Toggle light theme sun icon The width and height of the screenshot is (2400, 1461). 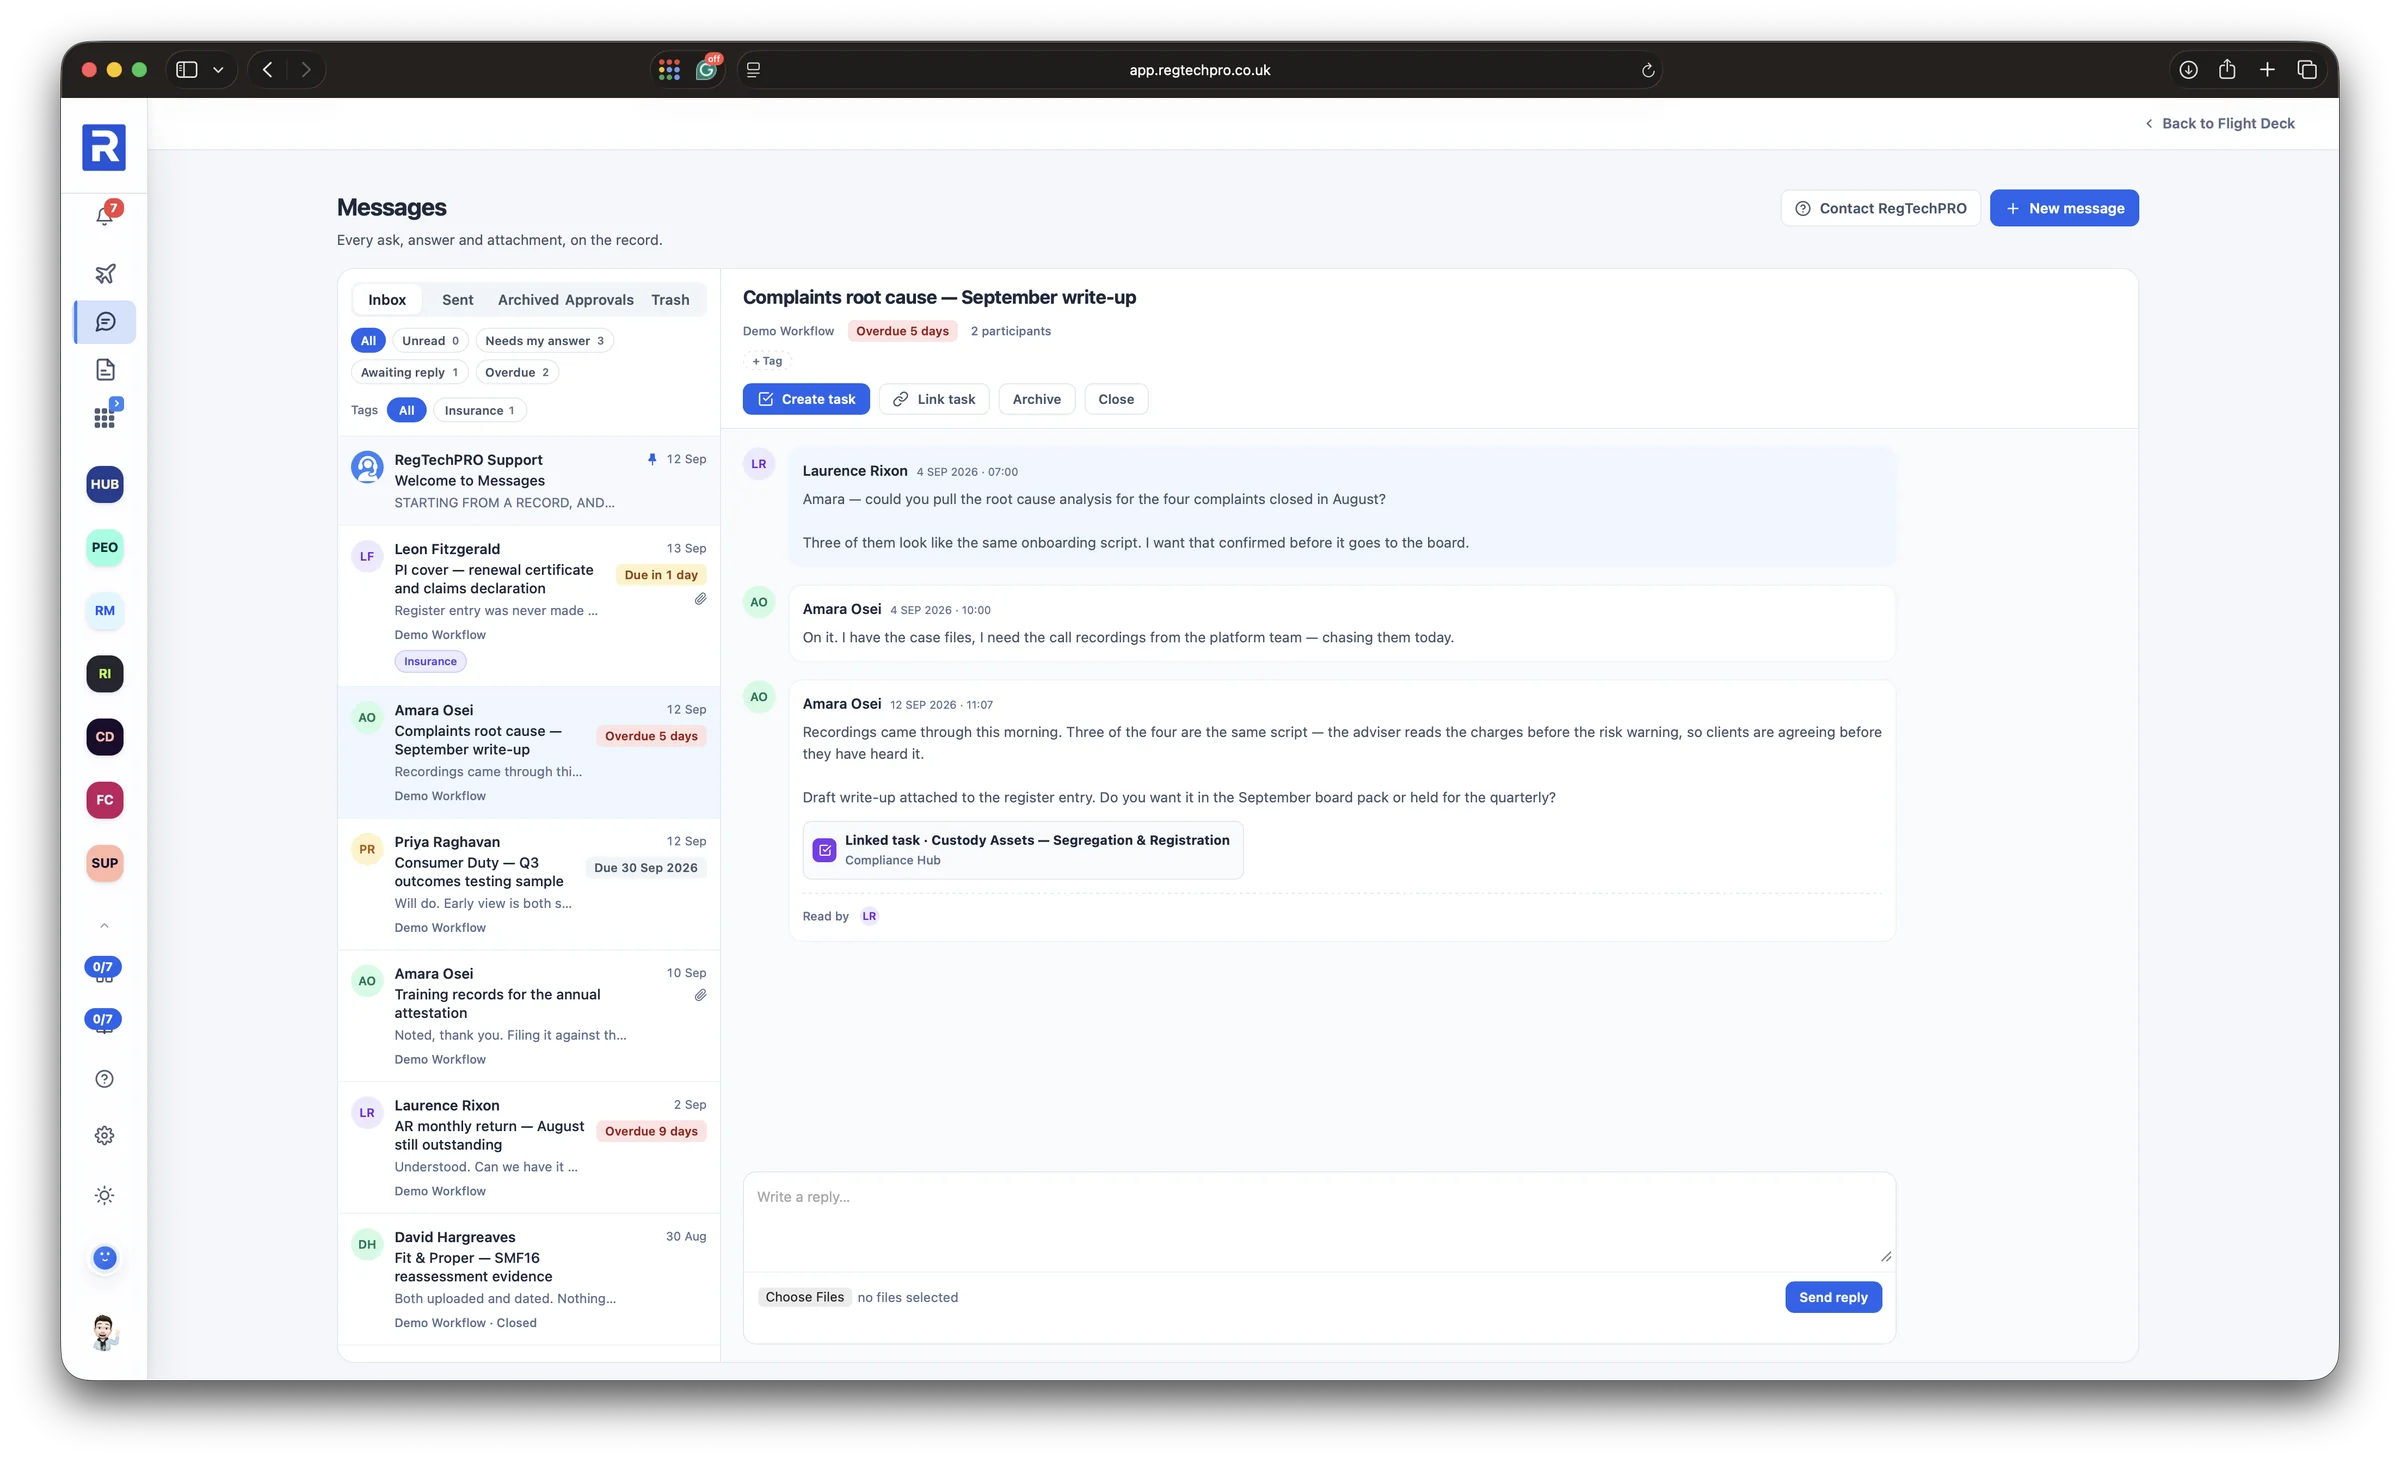(x=105, y=1196)
